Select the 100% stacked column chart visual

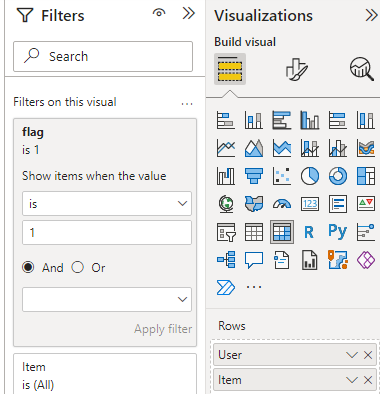tap(366, 120)
